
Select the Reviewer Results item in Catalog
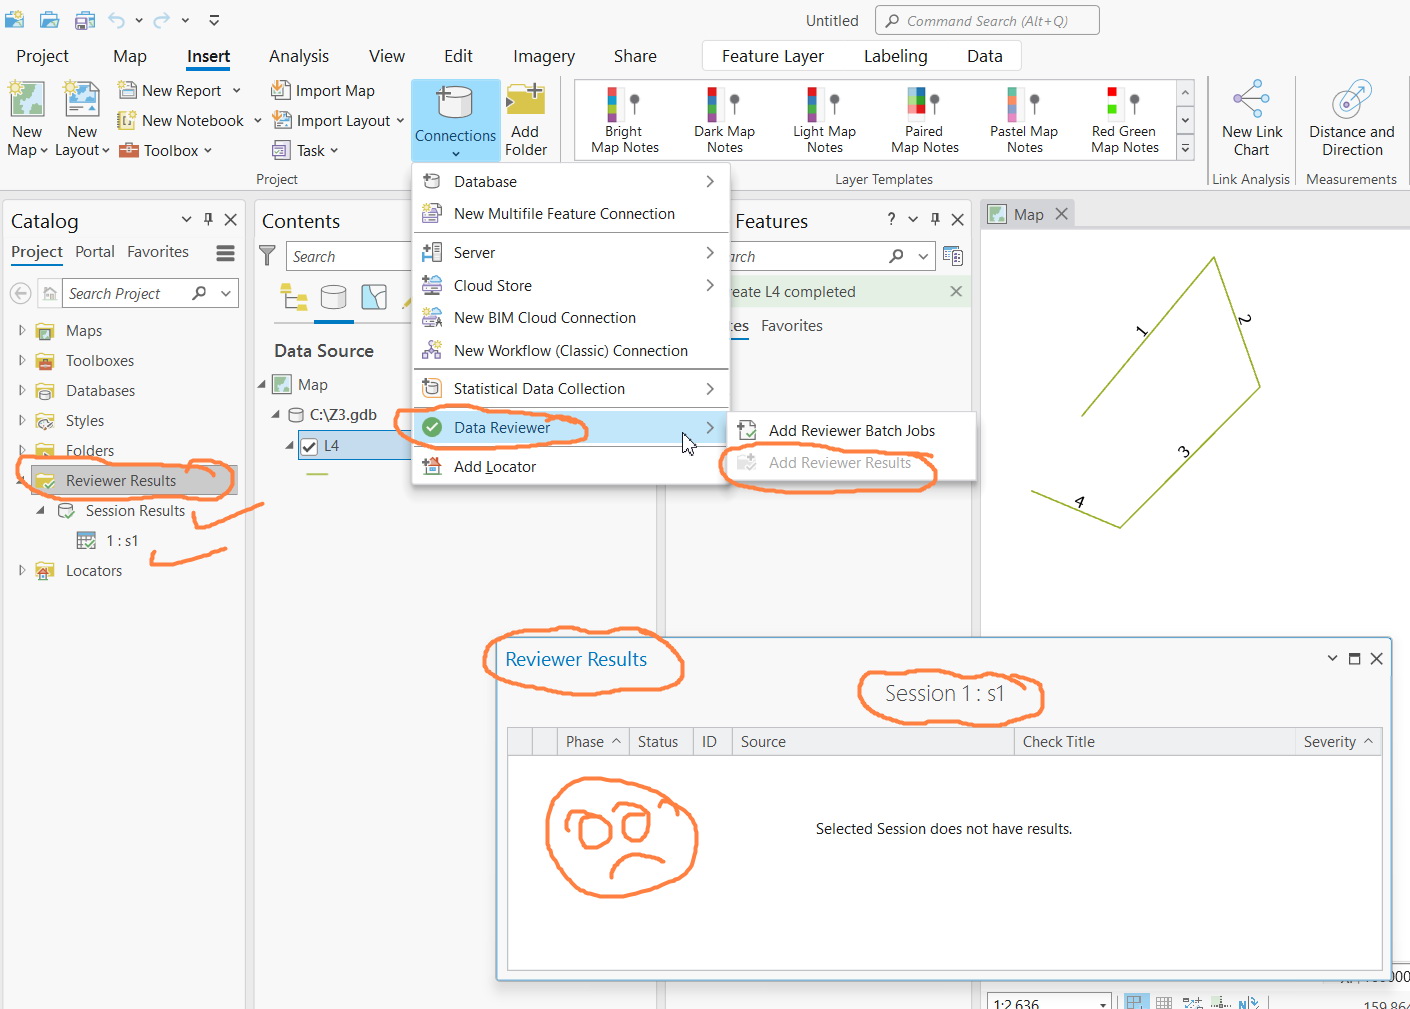coord(121,480)
